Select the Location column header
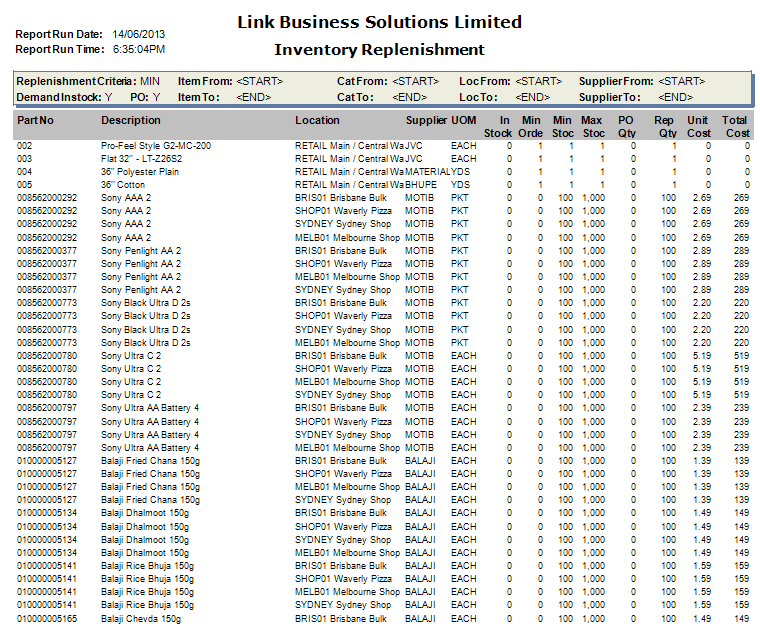This screenshot has width=760, height=626. [x=317, y=120]
